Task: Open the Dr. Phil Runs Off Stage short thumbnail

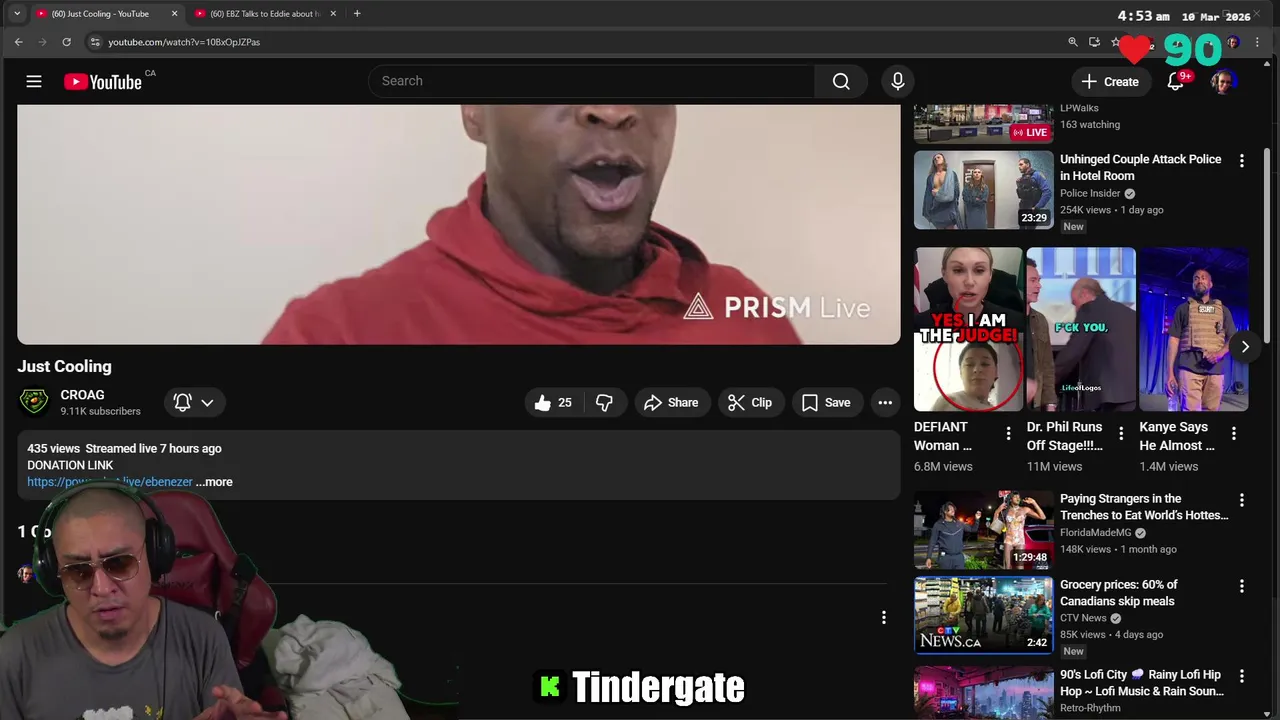Action: point(1081,329)
